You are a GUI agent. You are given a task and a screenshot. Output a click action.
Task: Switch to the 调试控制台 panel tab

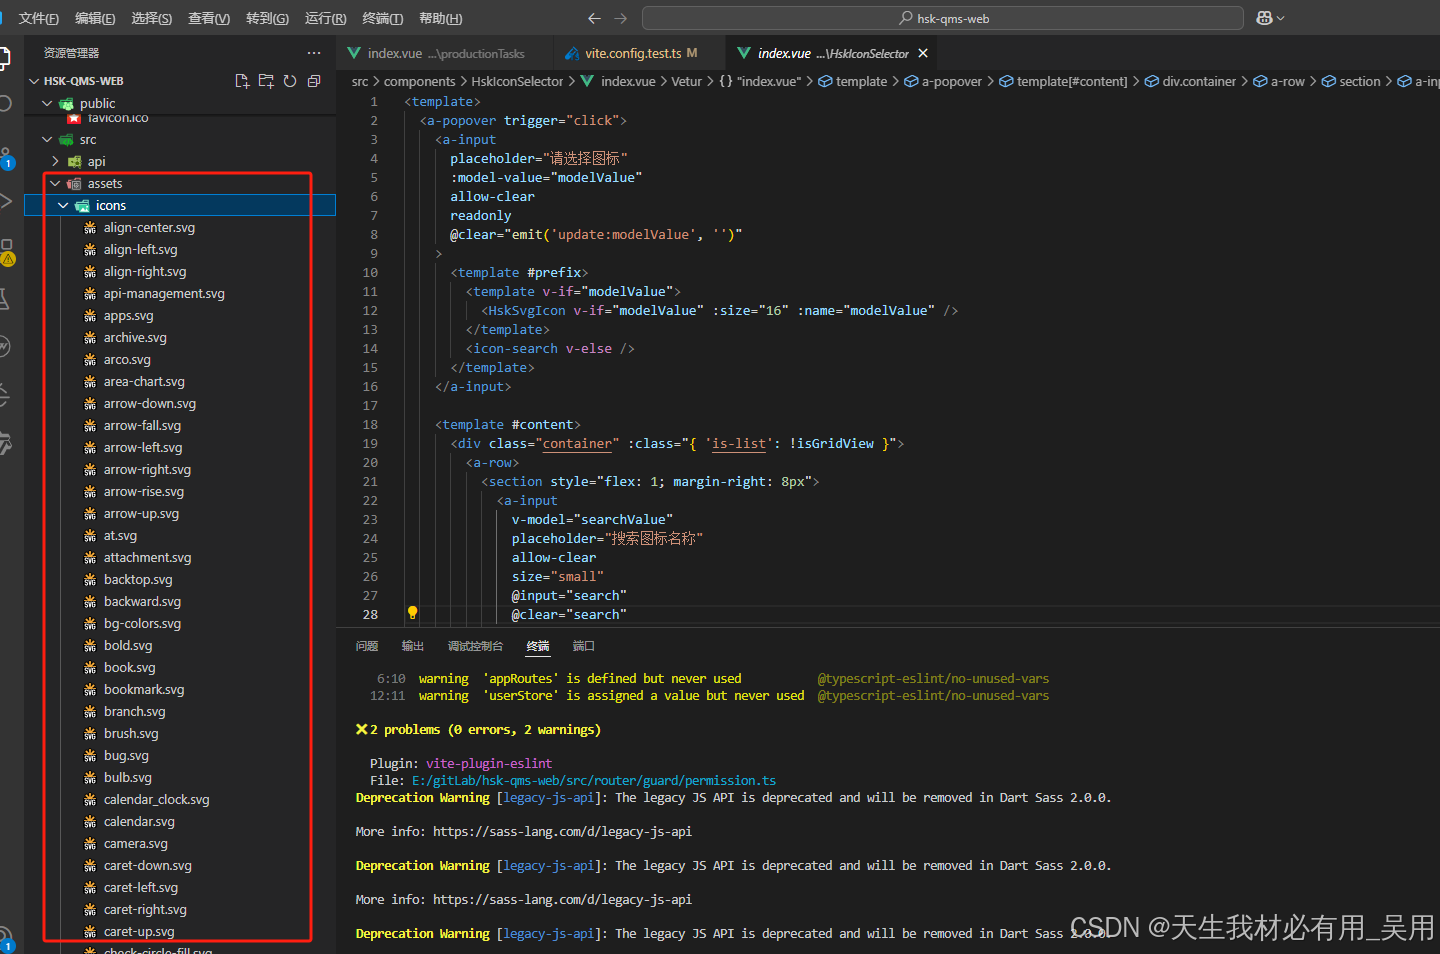click(x=475, y=646)
